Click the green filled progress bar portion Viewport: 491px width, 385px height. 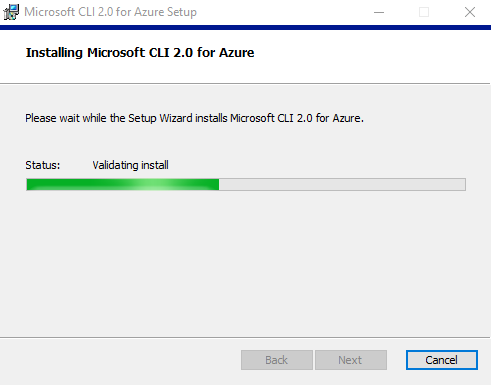pyautogui.click(x=123, y=184)
